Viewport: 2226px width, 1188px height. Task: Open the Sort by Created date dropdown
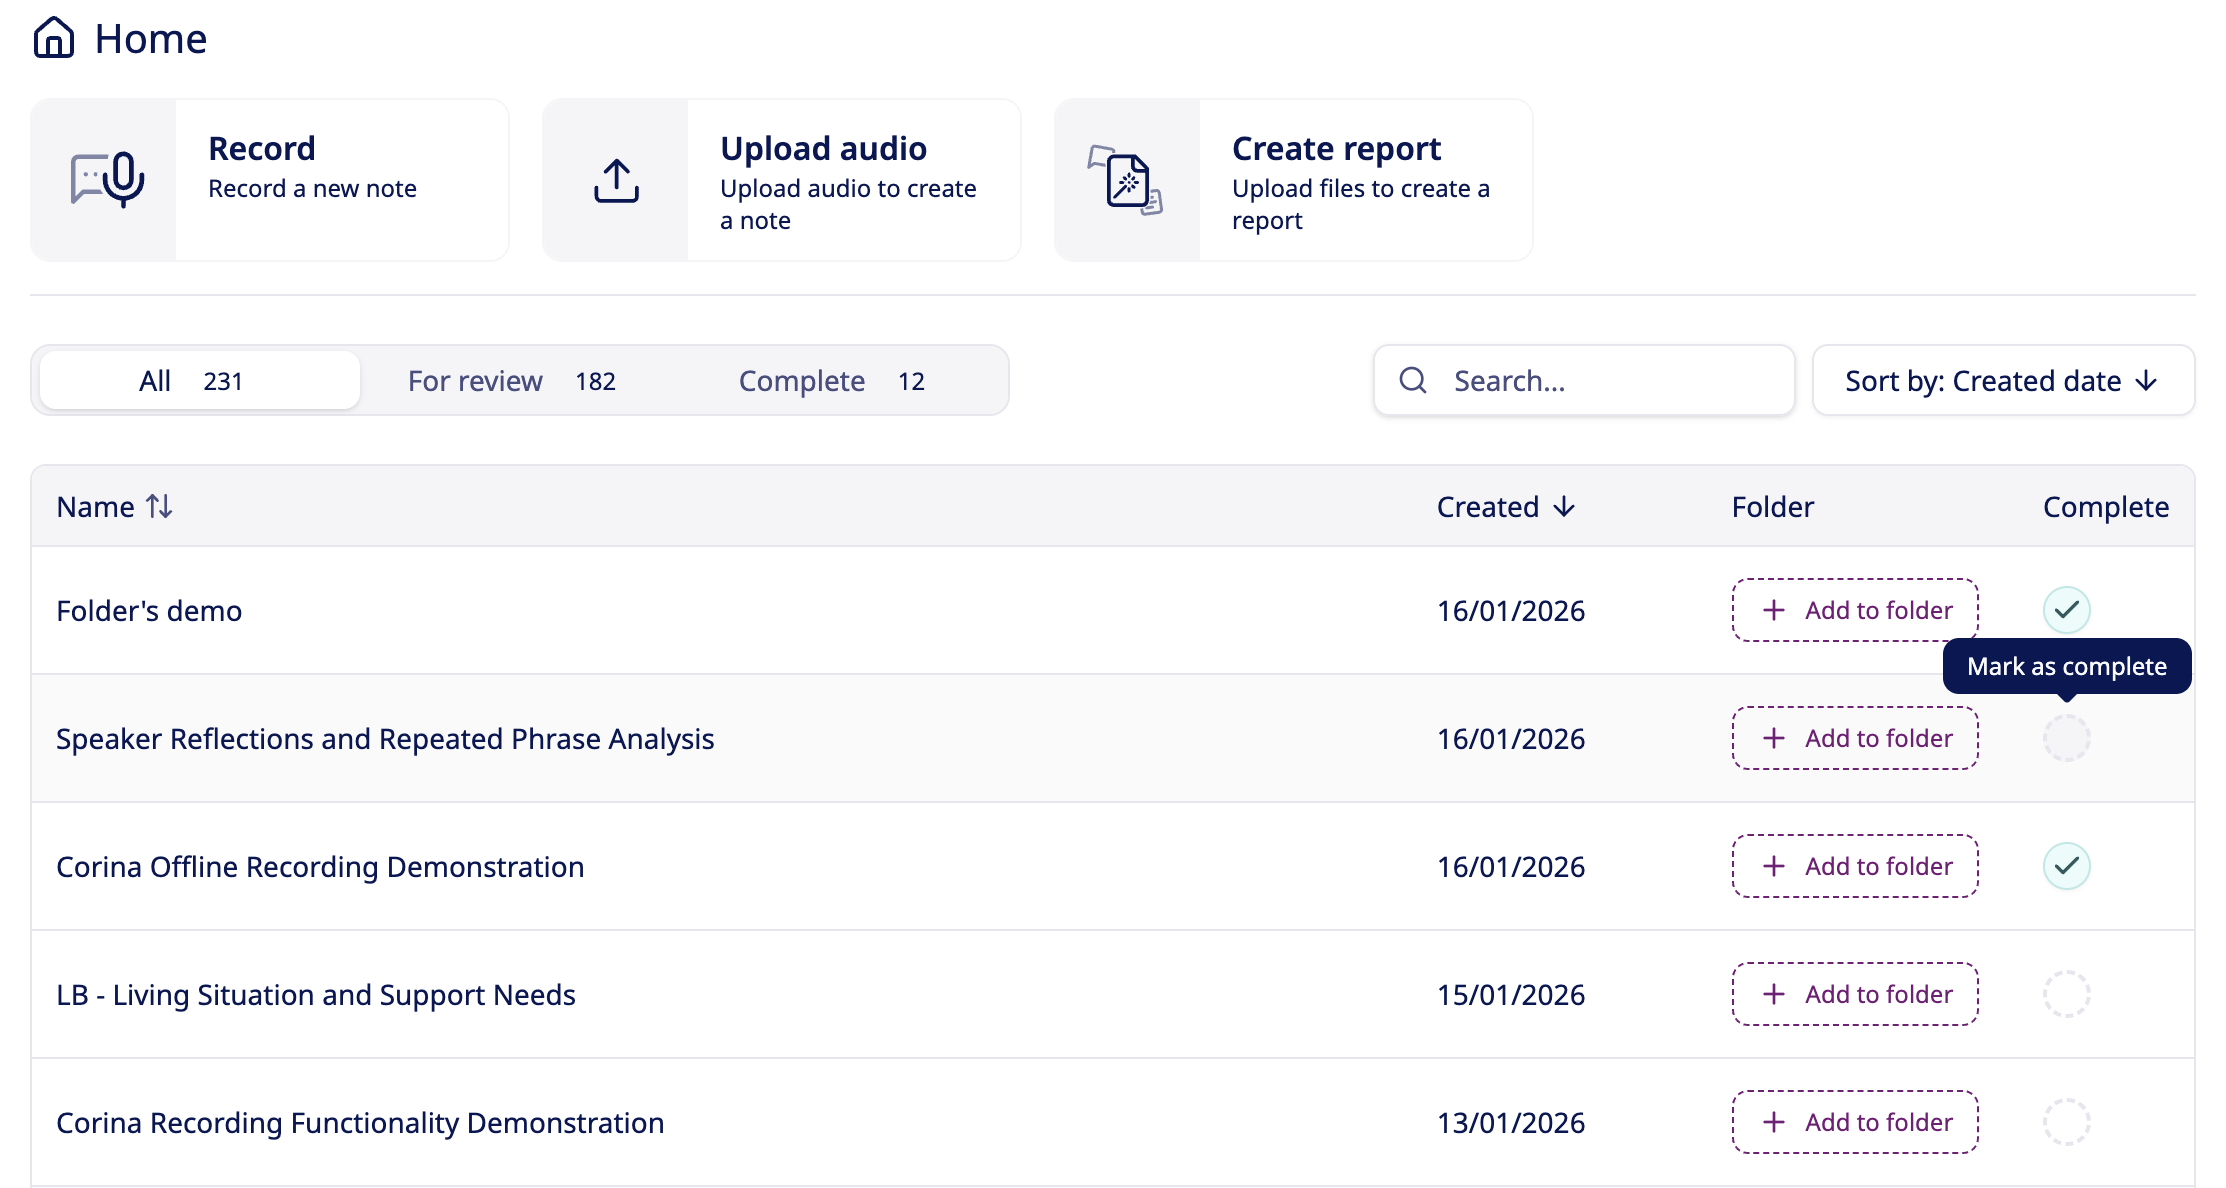tap(2003, 380)
